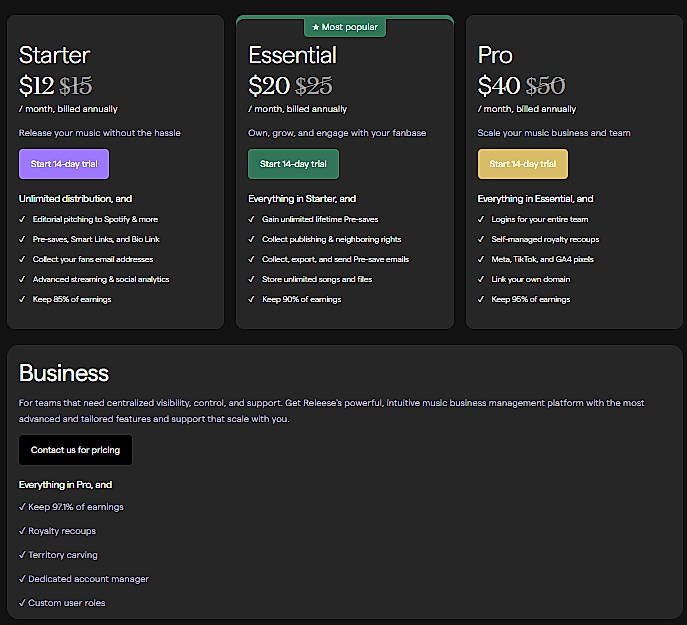Click 'Everything in Starter, and' heading
Viewport: 687px width, 625px height.
tap(302, 199)
